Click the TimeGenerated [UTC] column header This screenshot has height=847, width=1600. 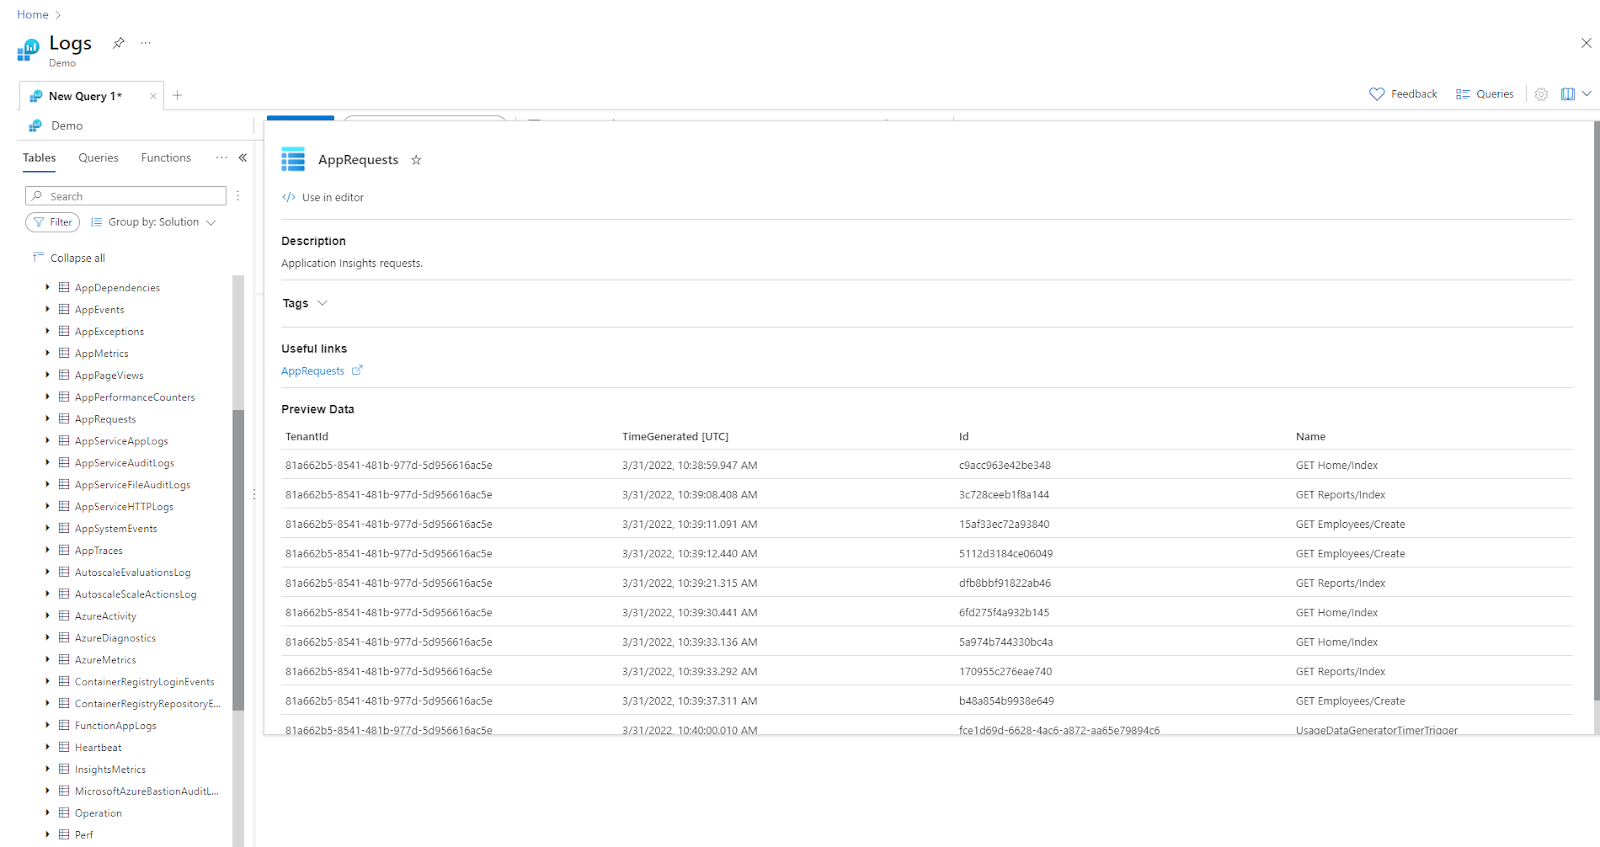[x=675, y=437]
